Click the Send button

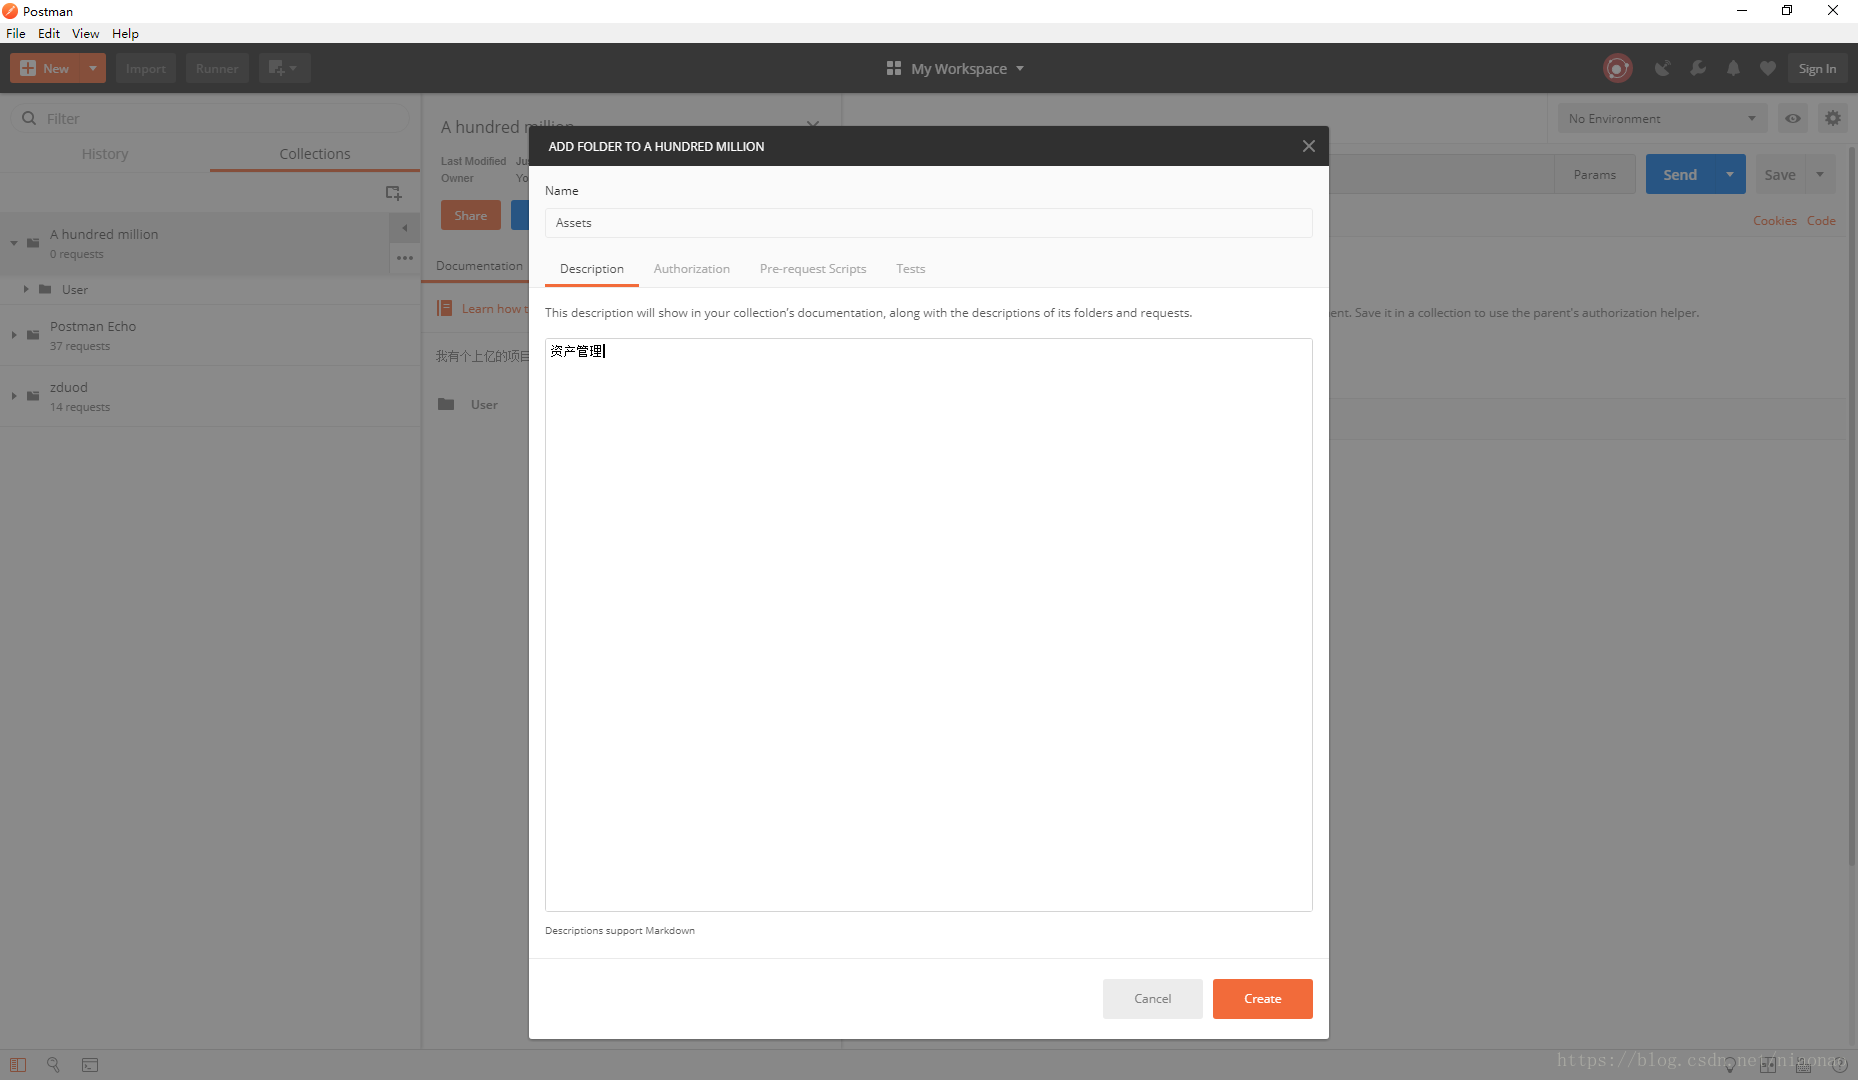(1680, 174)
